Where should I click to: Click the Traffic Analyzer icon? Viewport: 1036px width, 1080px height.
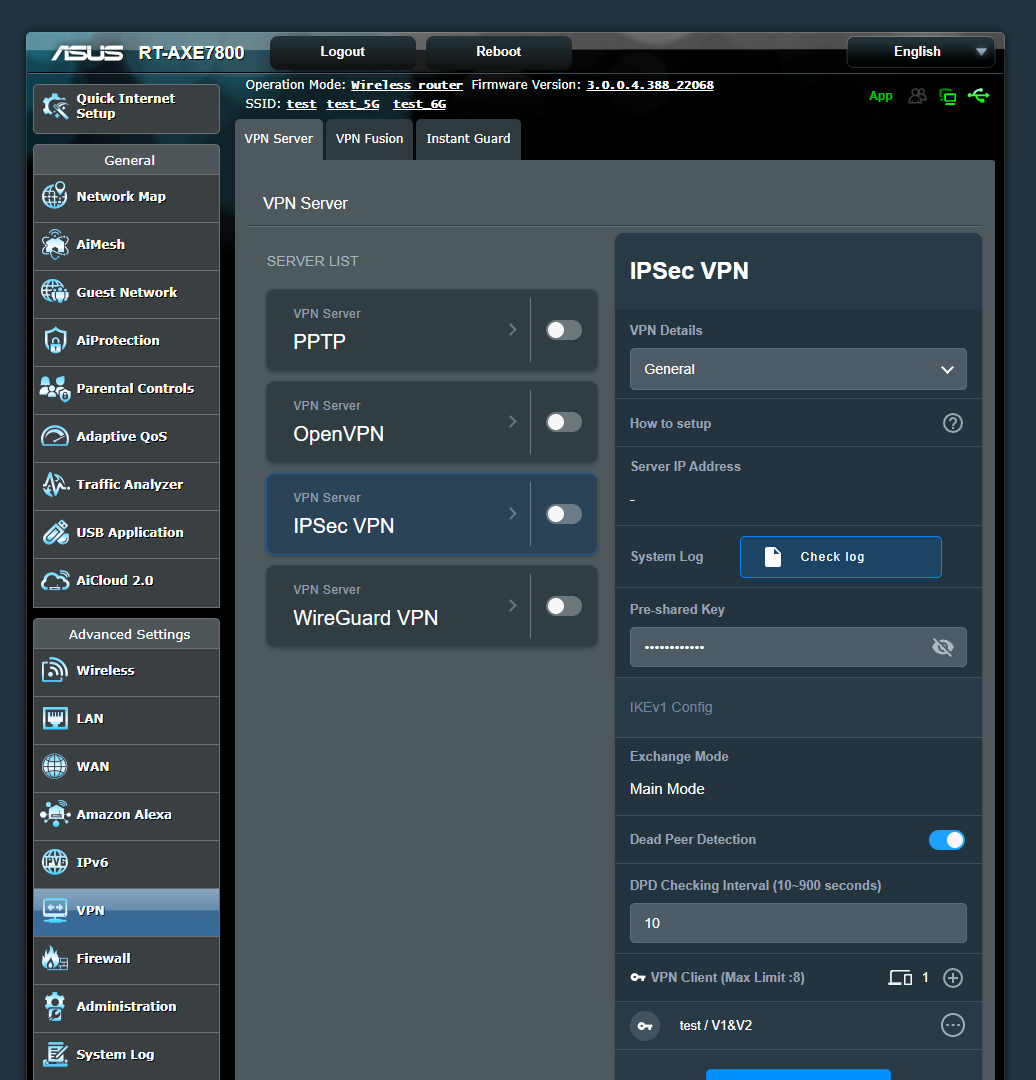point(55,484)
